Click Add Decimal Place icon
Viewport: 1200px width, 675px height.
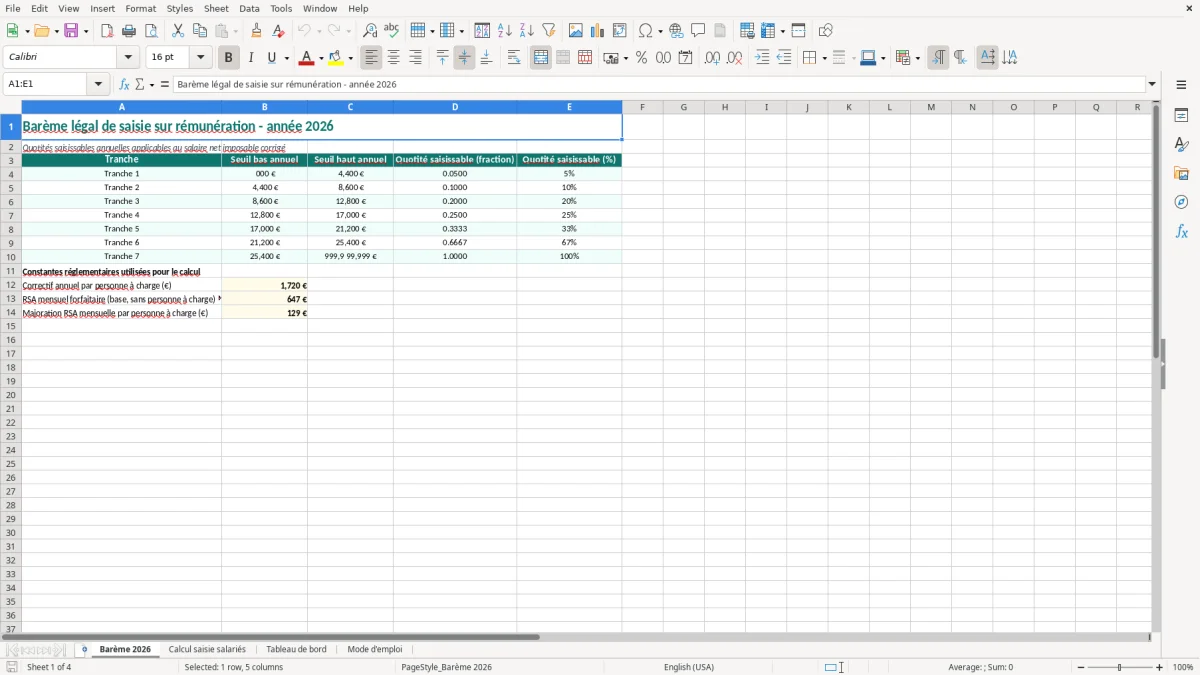tap(712, 58)
